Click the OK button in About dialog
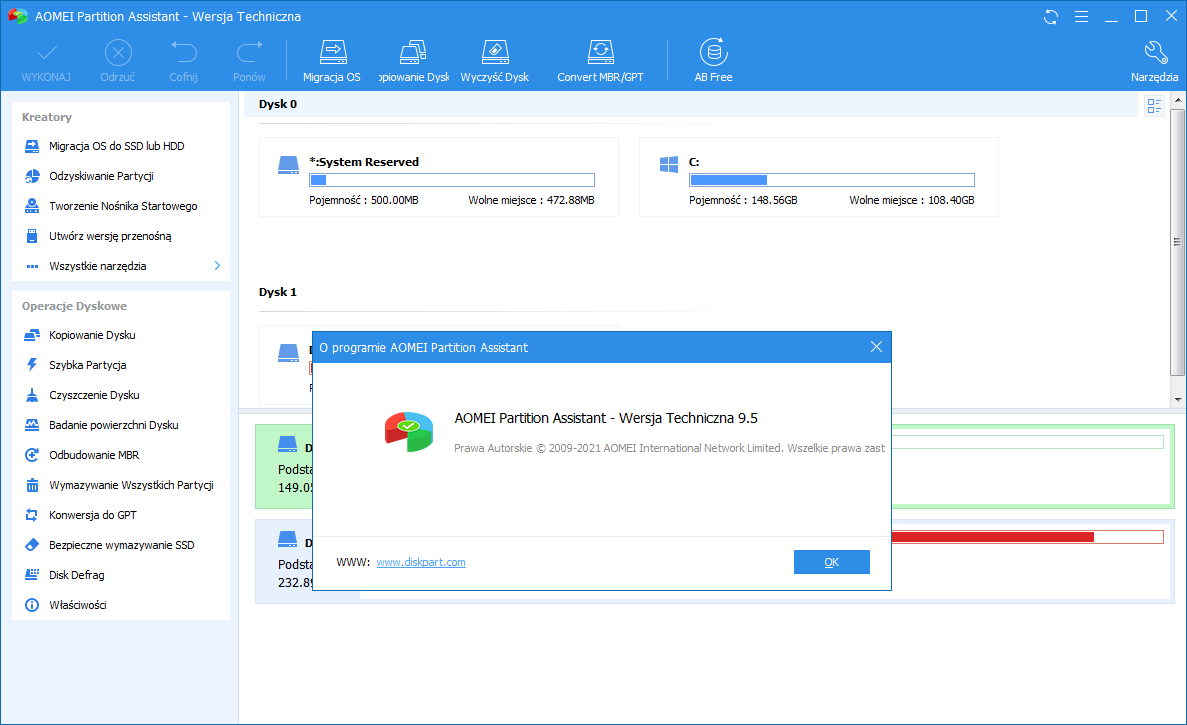The width and height of the screenshot is (1187, 725). tap(831, 562)
